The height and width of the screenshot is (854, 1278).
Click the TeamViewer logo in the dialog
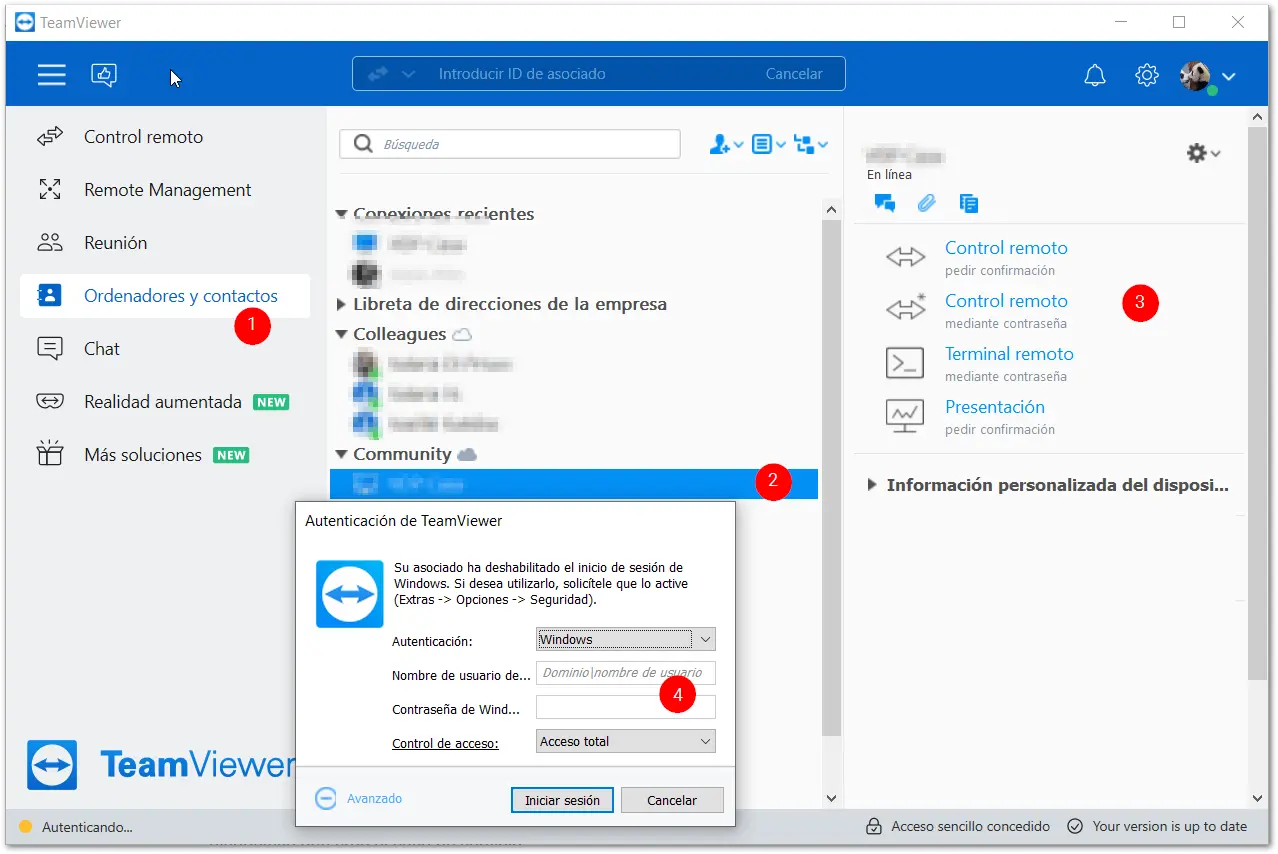coord(350,594)
